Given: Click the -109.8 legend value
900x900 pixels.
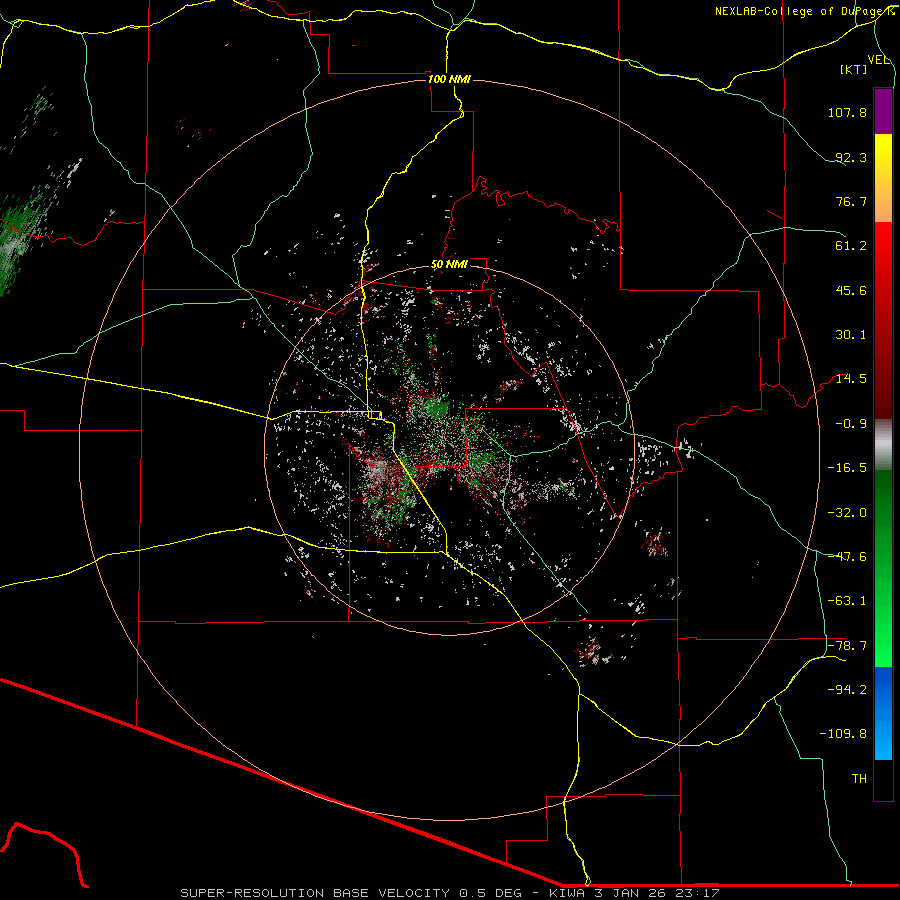Looking at the screenshot, I should click(844, 734).
